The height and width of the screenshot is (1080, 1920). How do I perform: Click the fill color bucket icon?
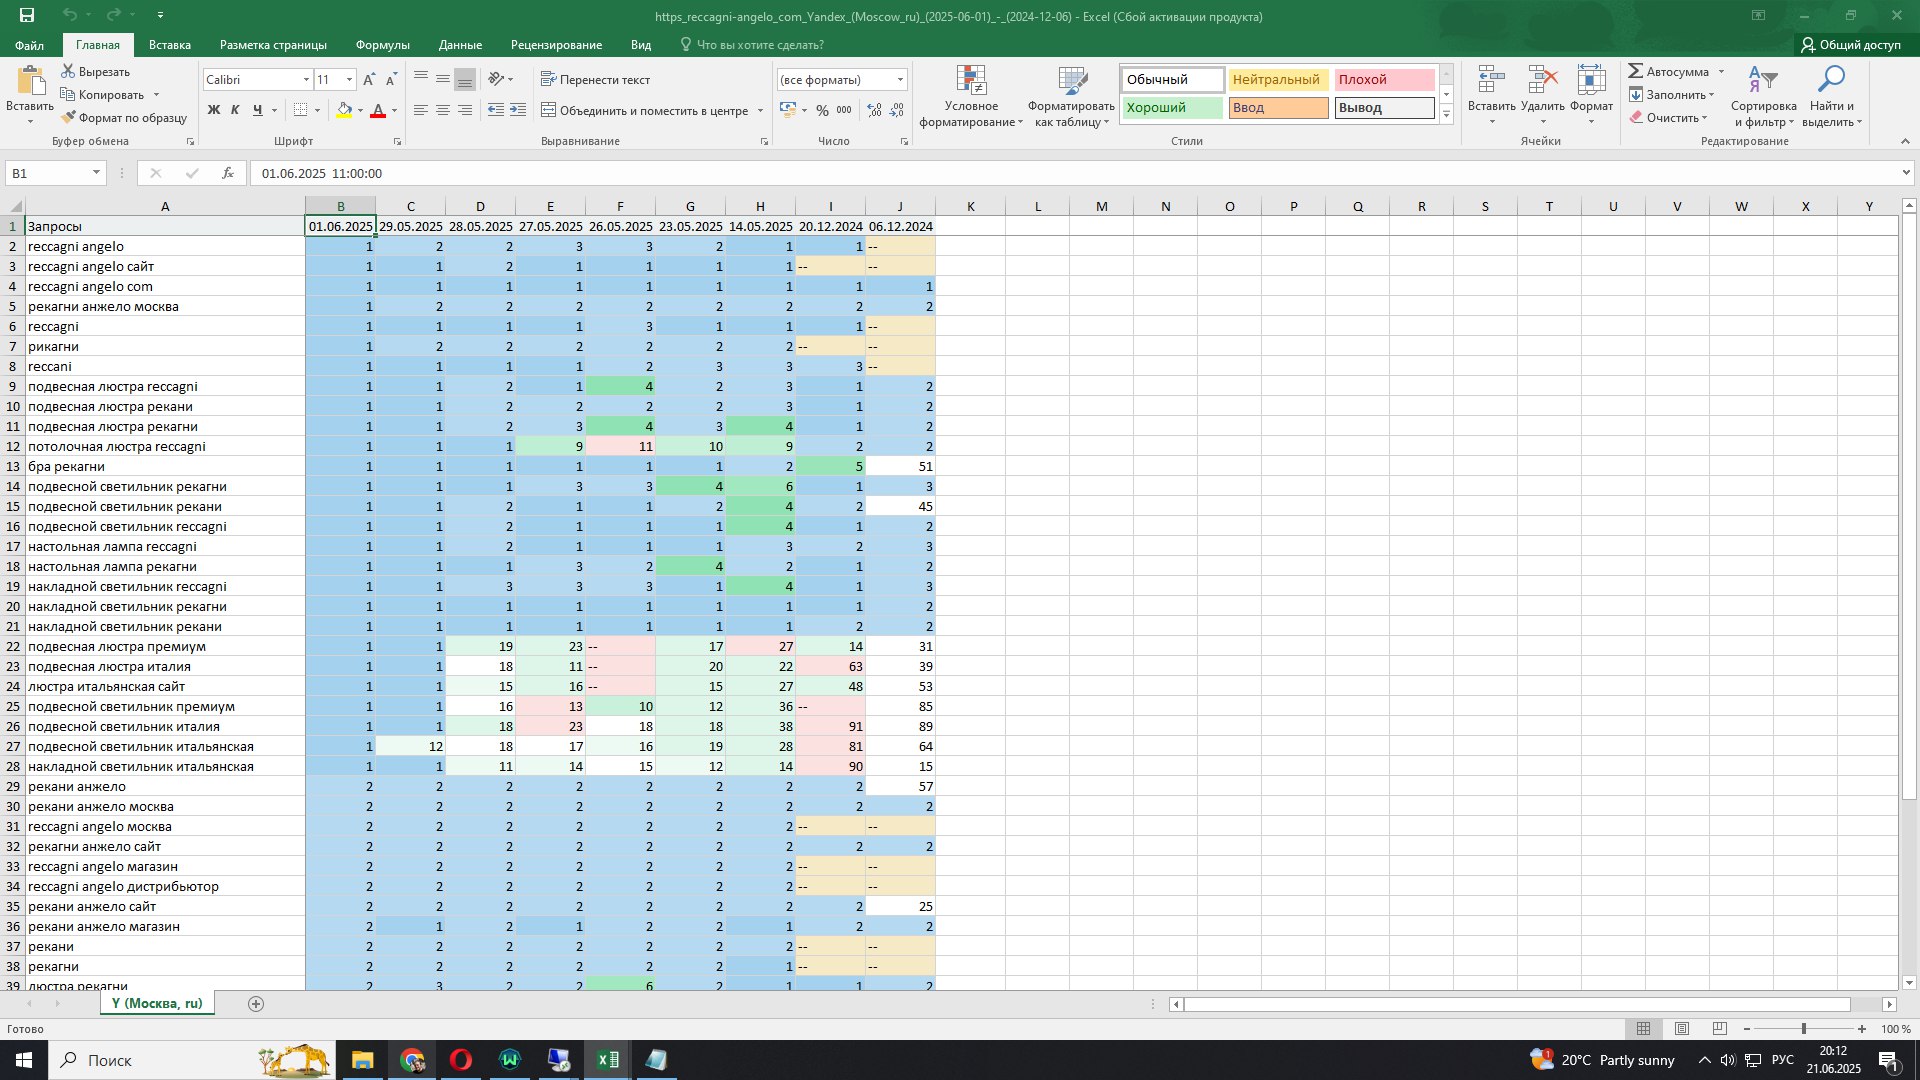pyautogui.click(x=344, y=110)
